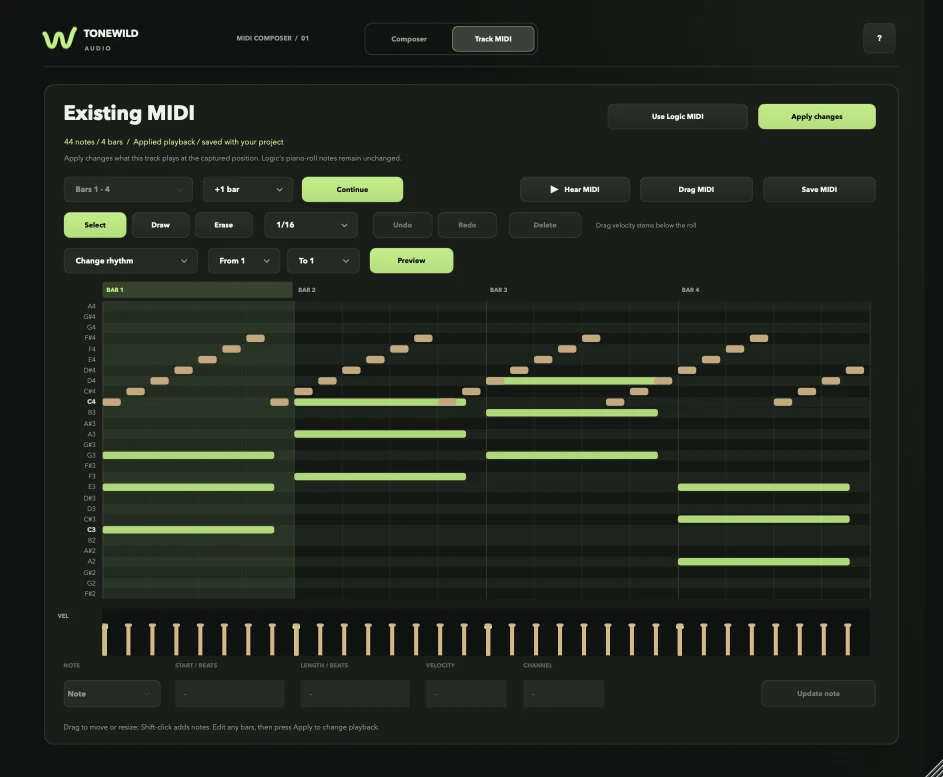The height and width of the screenshot is (777, 943).
Task: Open the +1 bar dropdown
Action: tap(248, 189)
